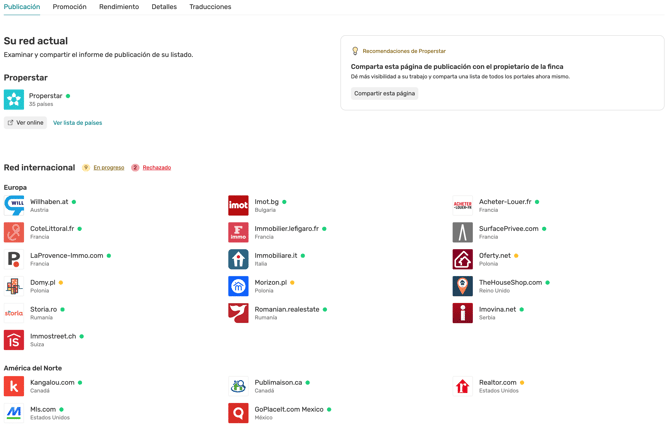Click the Storia.ro portal name
This screenshot has width=670, height=424.
(x=44, y=309)
